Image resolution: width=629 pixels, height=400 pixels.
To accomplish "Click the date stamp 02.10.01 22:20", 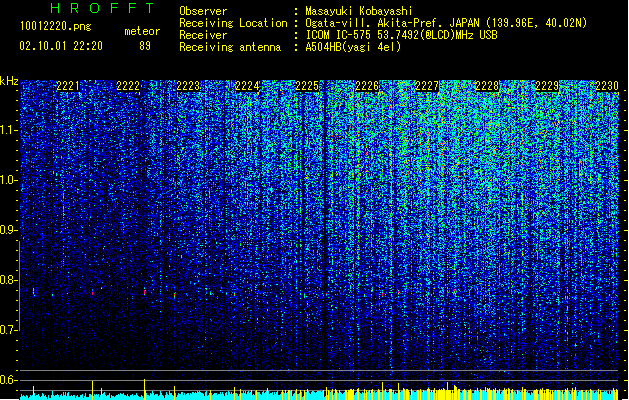I will [x=61, y=46].
